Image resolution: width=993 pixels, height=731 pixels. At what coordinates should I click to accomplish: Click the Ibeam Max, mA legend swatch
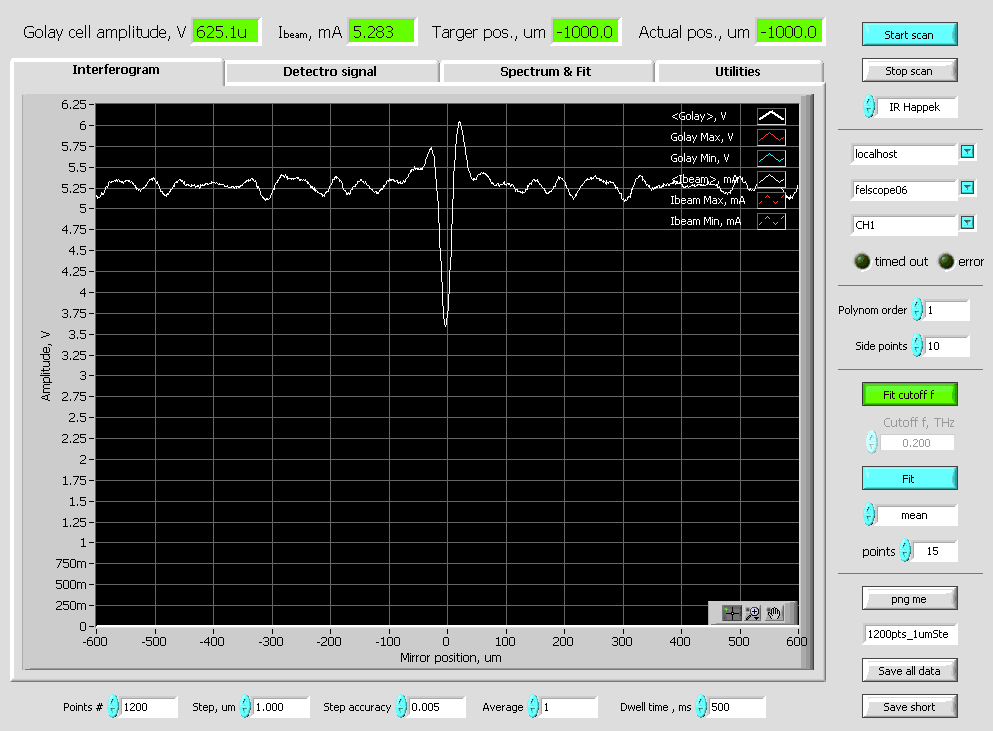(x=771, y=200)
